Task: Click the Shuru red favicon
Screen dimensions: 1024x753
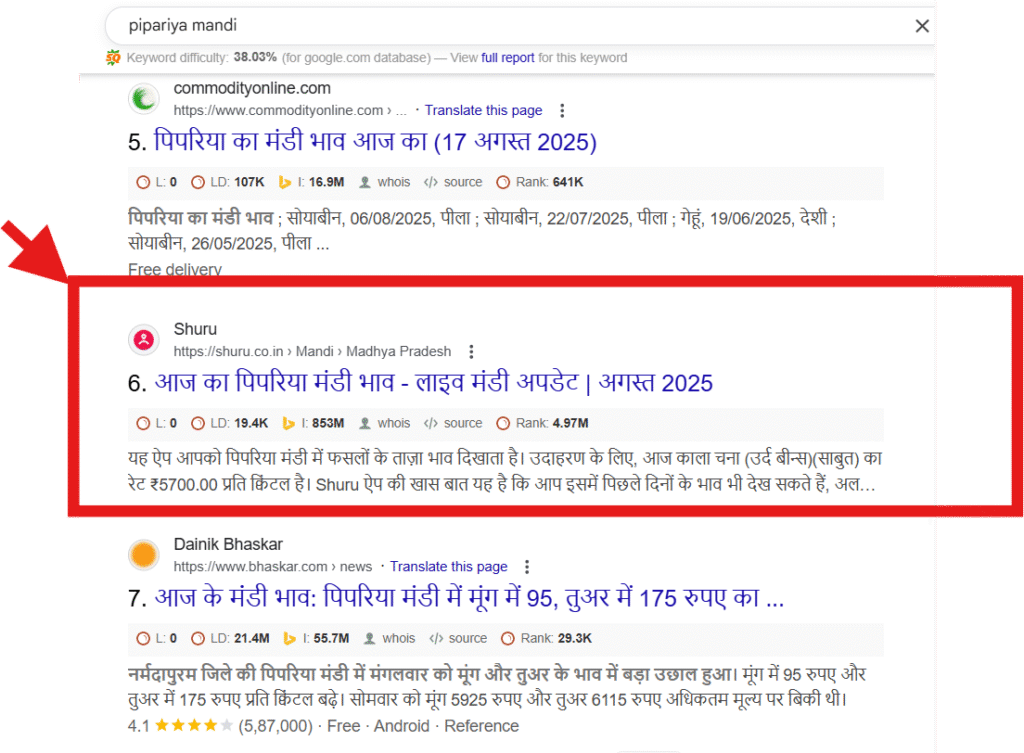Action: (x=144, y=340)
